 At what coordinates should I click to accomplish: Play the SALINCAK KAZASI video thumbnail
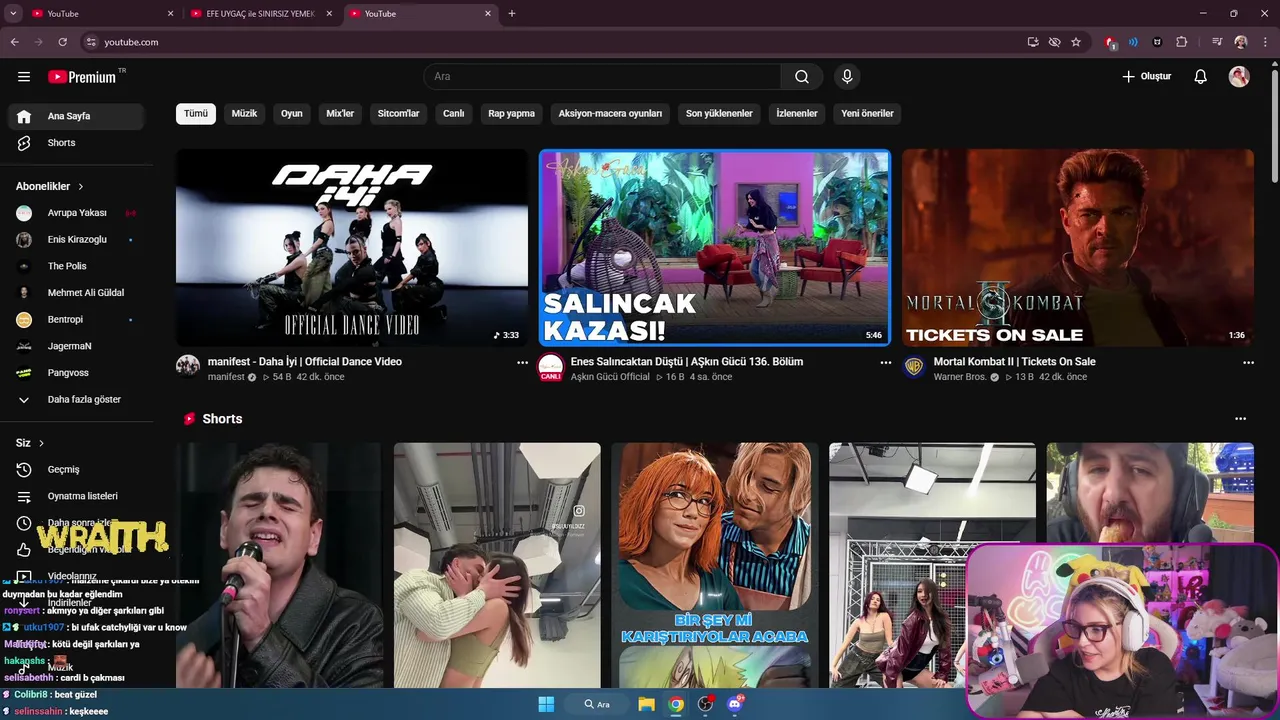pos(714,248)
